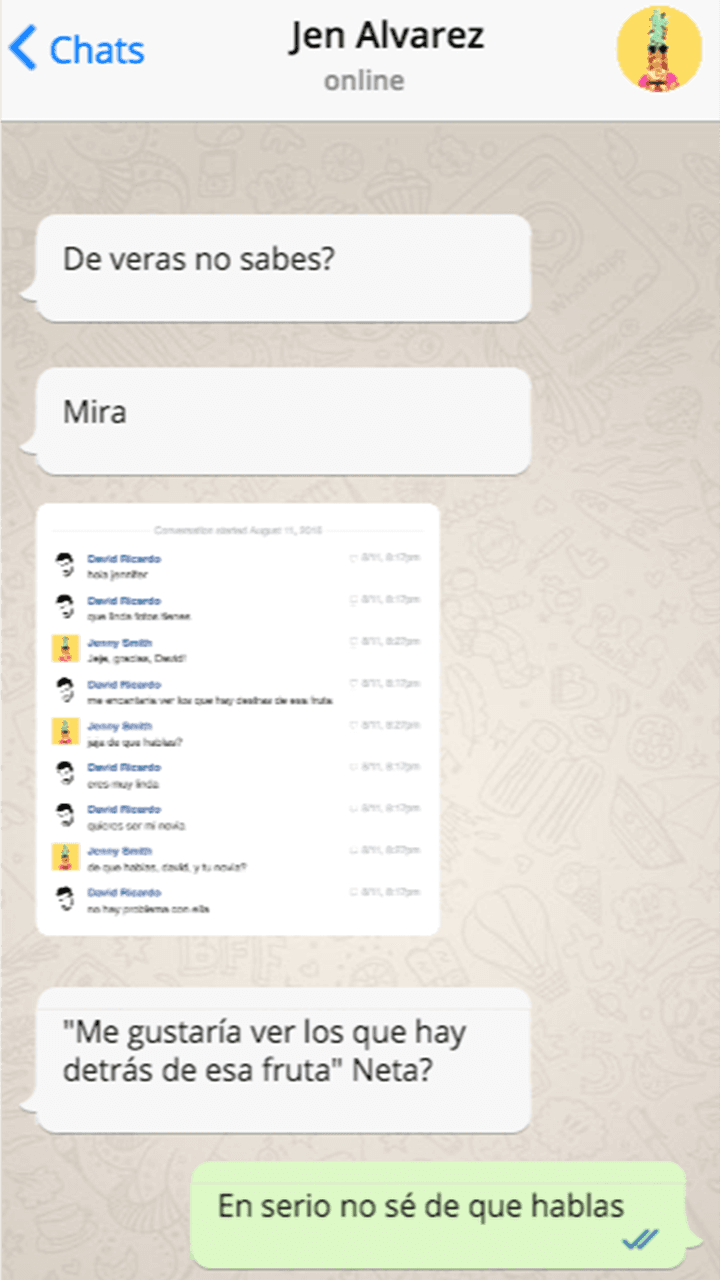Click David Ricardo's name above "quieres ser mi novia"
This screenshot has width=720, height=1280.
pos(124,809)
